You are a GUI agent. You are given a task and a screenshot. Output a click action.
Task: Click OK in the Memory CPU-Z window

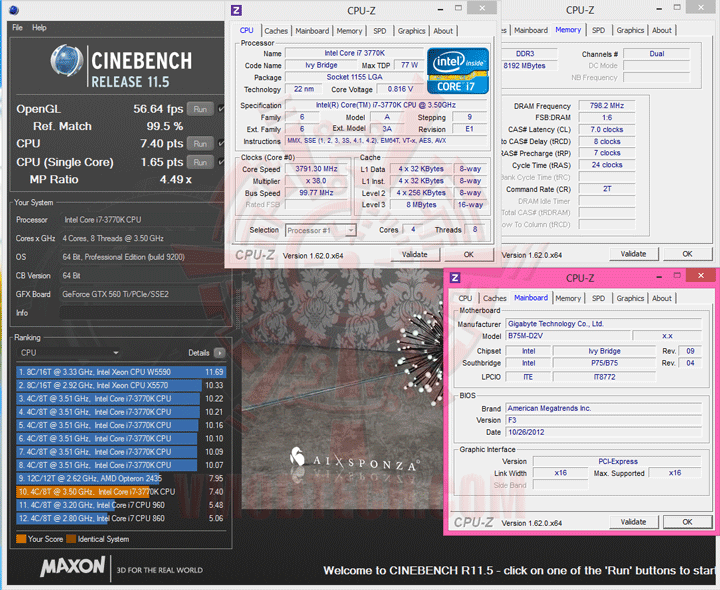(x=687, y=253)
